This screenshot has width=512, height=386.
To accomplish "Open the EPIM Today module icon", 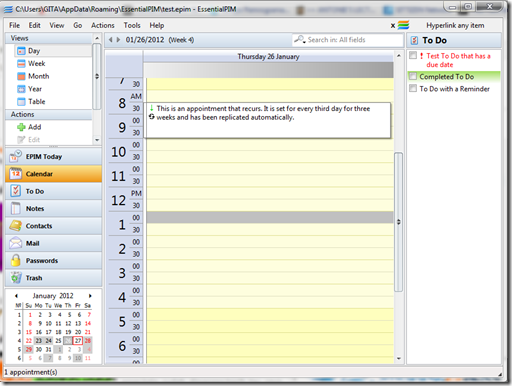I will [x=15, y=156].
